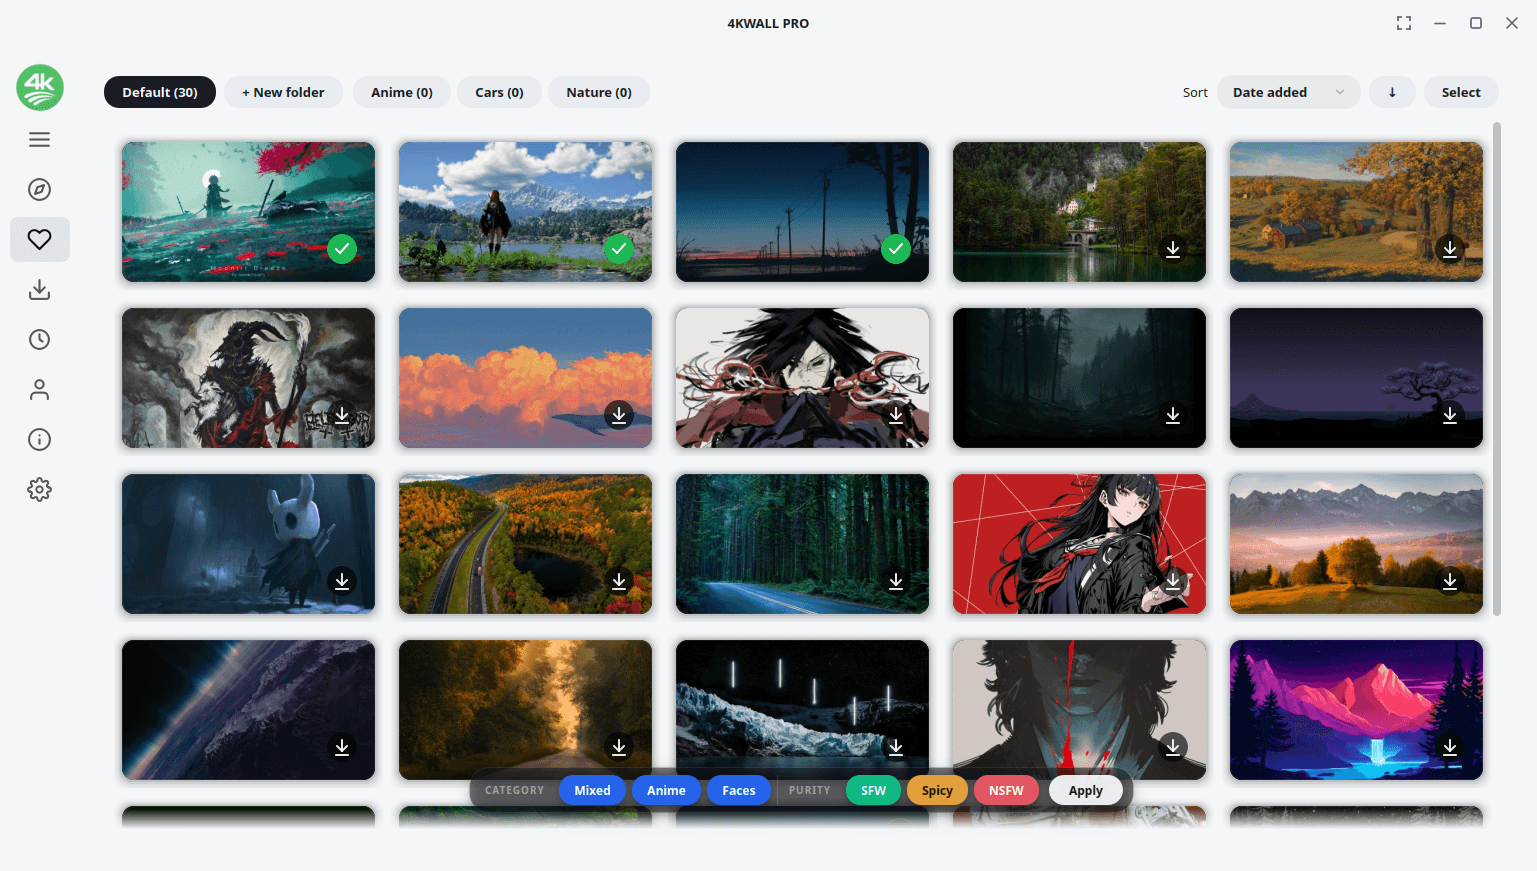Click the wallpaper grid vertical scrollbar
The width and height of the screenshot is (1537, 871).
(x=1497, y=369)
